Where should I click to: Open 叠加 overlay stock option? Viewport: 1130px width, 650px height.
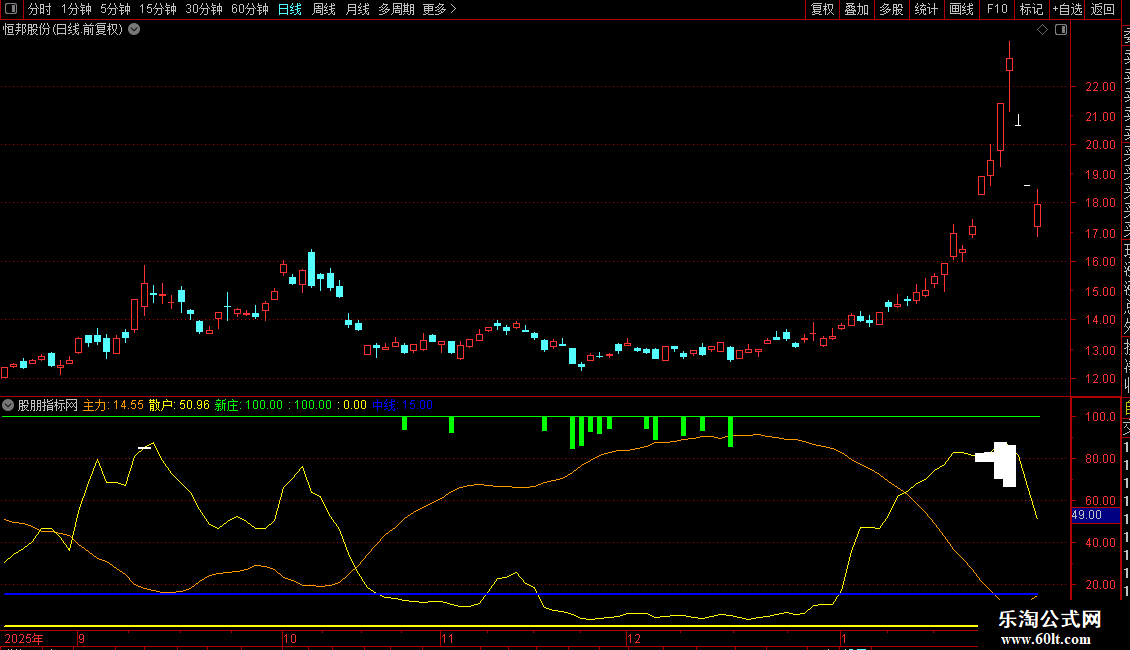(856, 9)
